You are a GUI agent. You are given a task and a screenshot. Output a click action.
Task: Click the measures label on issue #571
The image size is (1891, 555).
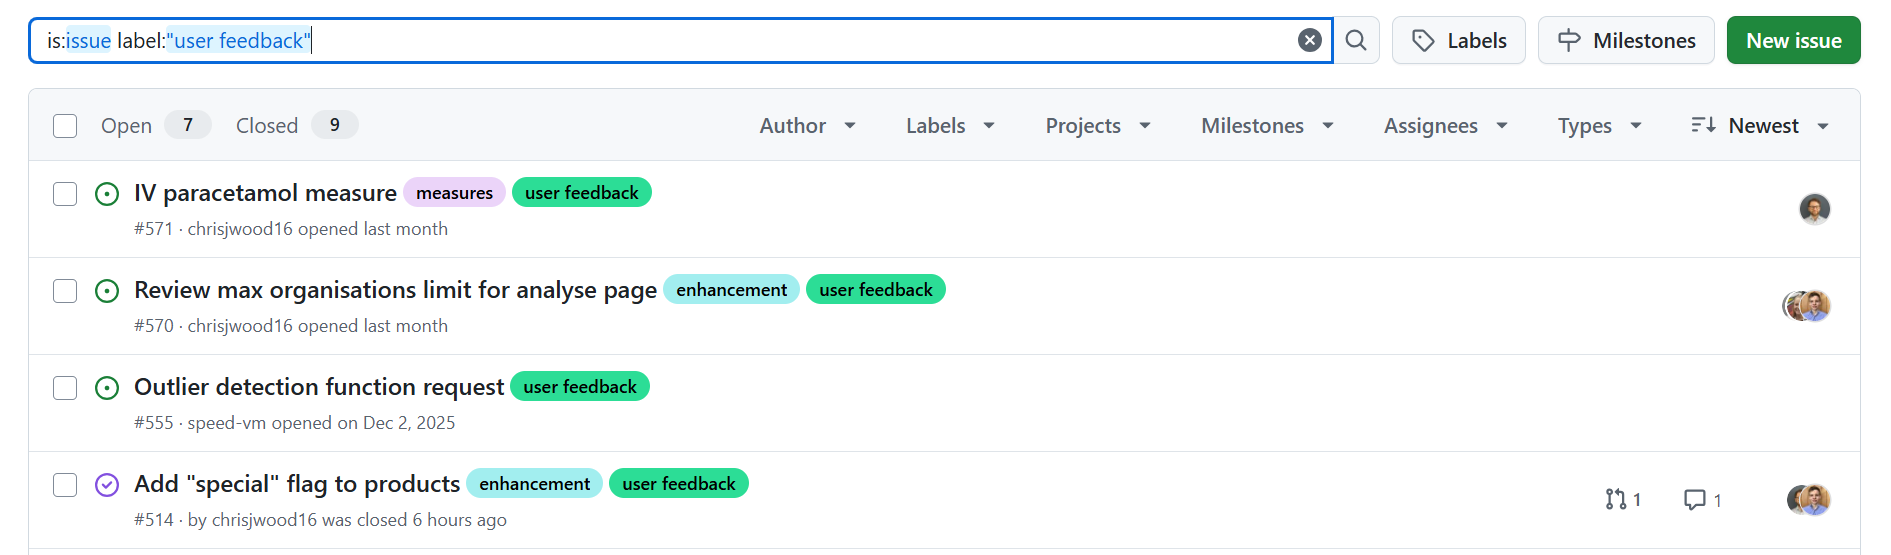coord(454,193)
